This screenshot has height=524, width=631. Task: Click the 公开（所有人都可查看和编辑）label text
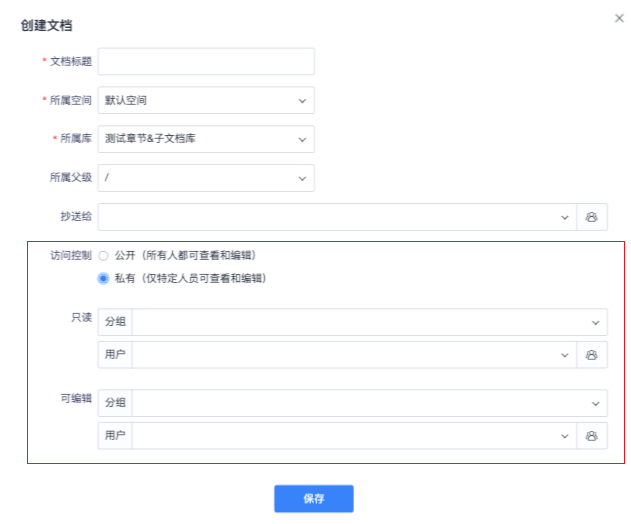[185, 256]
